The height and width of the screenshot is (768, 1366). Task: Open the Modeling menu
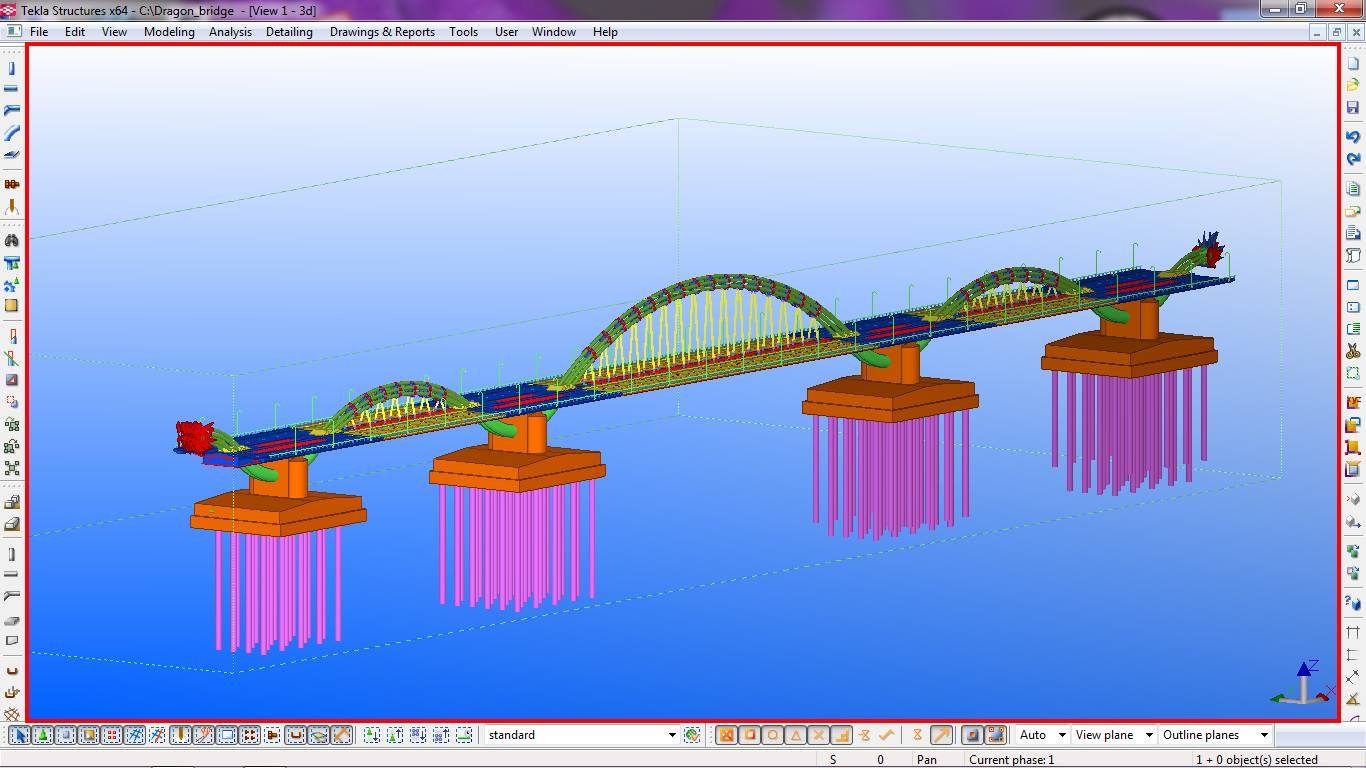pos(169,32)
